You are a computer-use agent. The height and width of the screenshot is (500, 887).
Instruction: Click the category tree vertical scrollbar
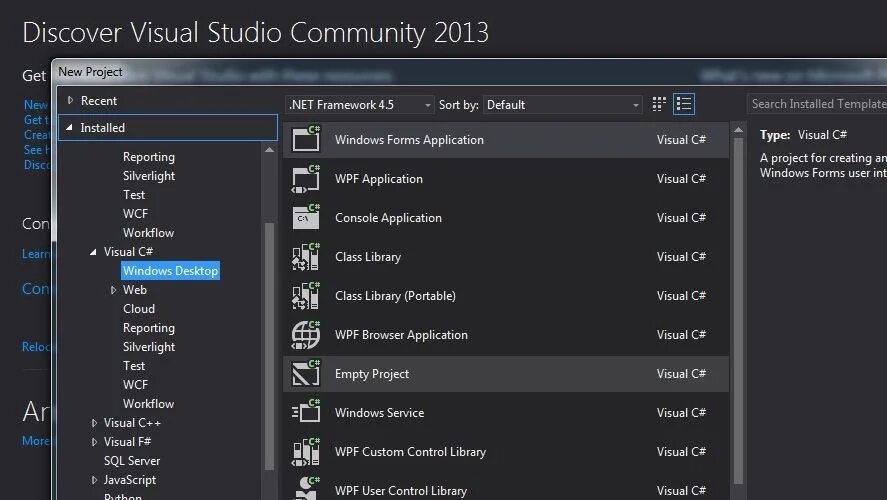(x=269, y=346)
